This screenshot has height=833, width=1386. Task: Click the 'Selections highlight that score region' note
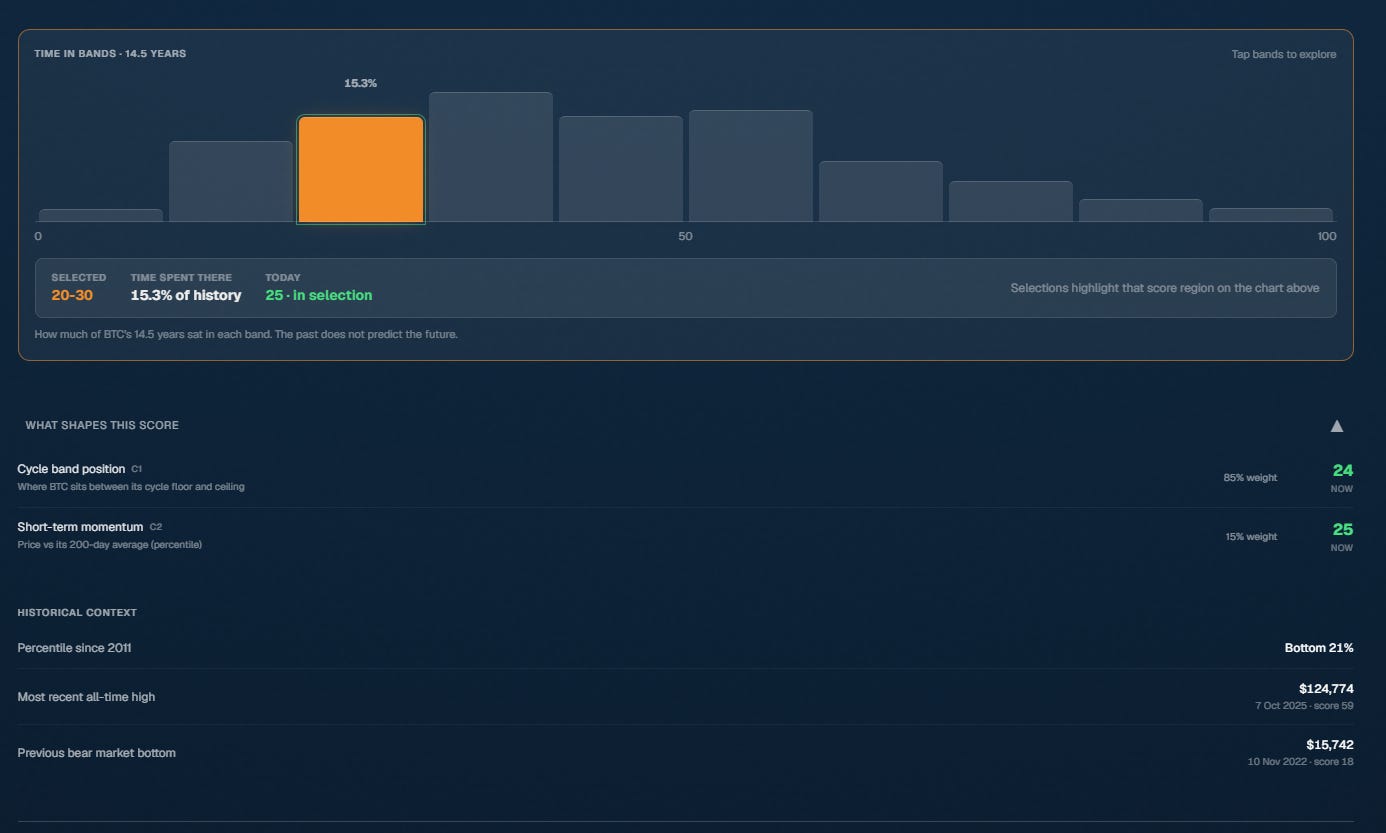point(1165,288)
